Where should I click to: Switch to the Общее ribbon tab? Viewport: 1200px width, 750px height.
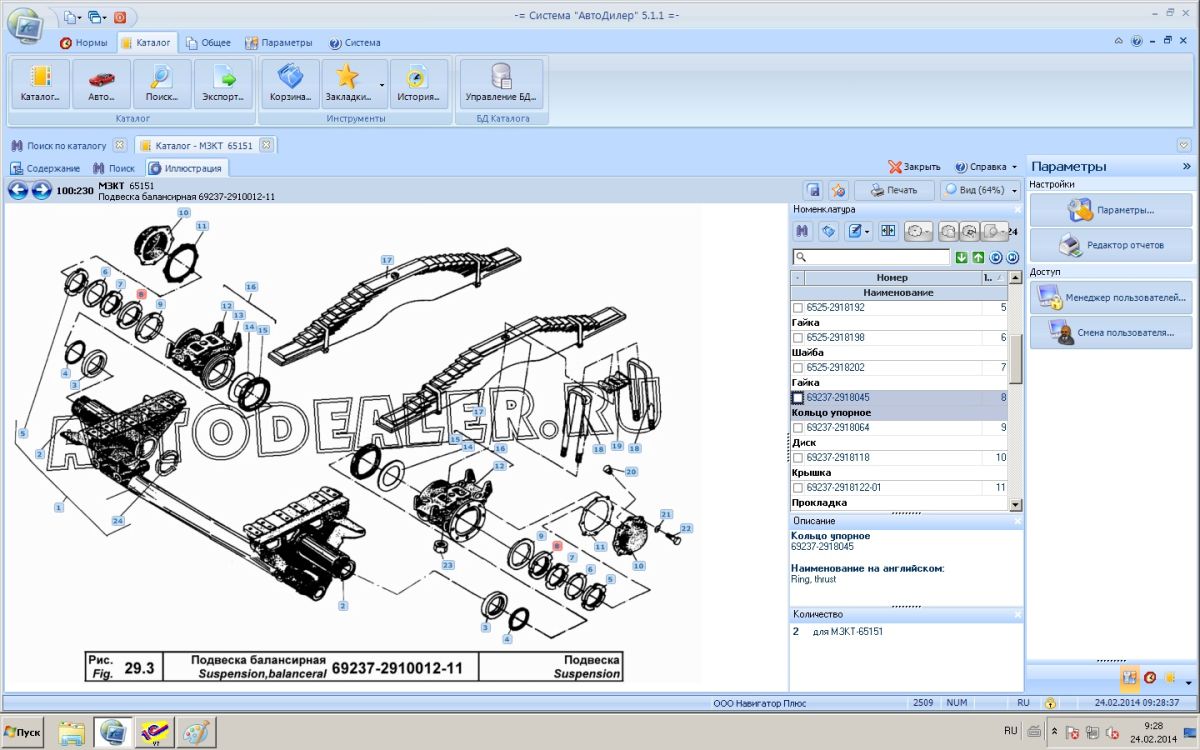coord(208,43)
